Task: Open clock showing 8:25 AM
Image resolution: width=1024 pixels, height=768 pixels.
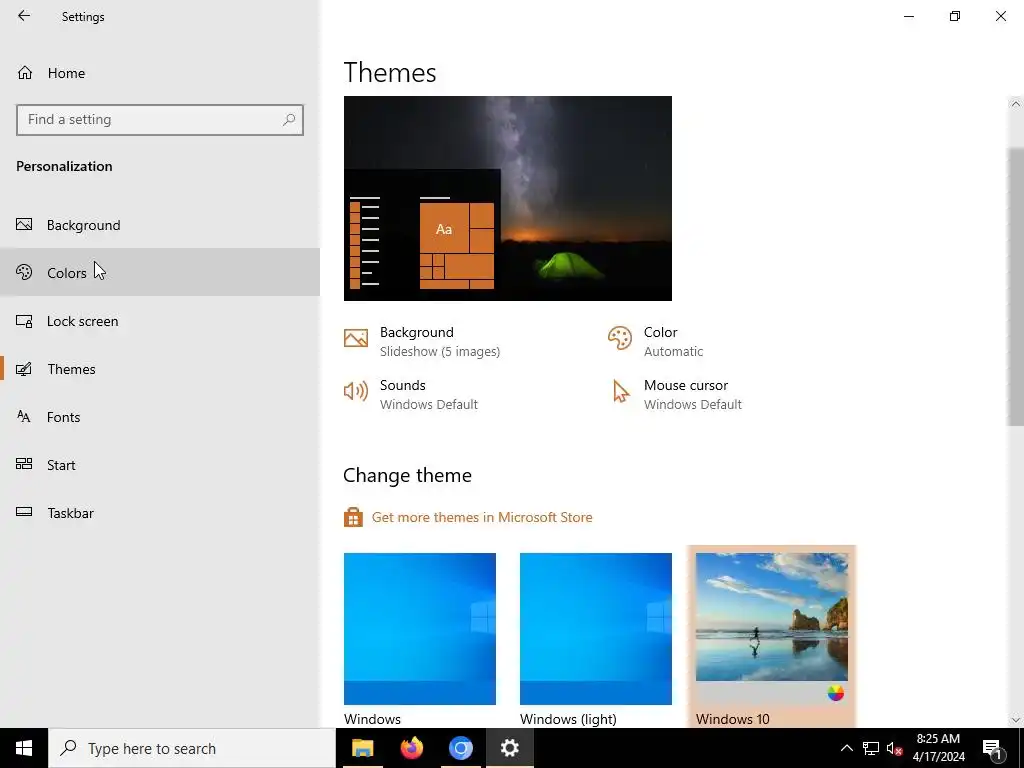Action: pyautogui.click(x=938, y=748)
